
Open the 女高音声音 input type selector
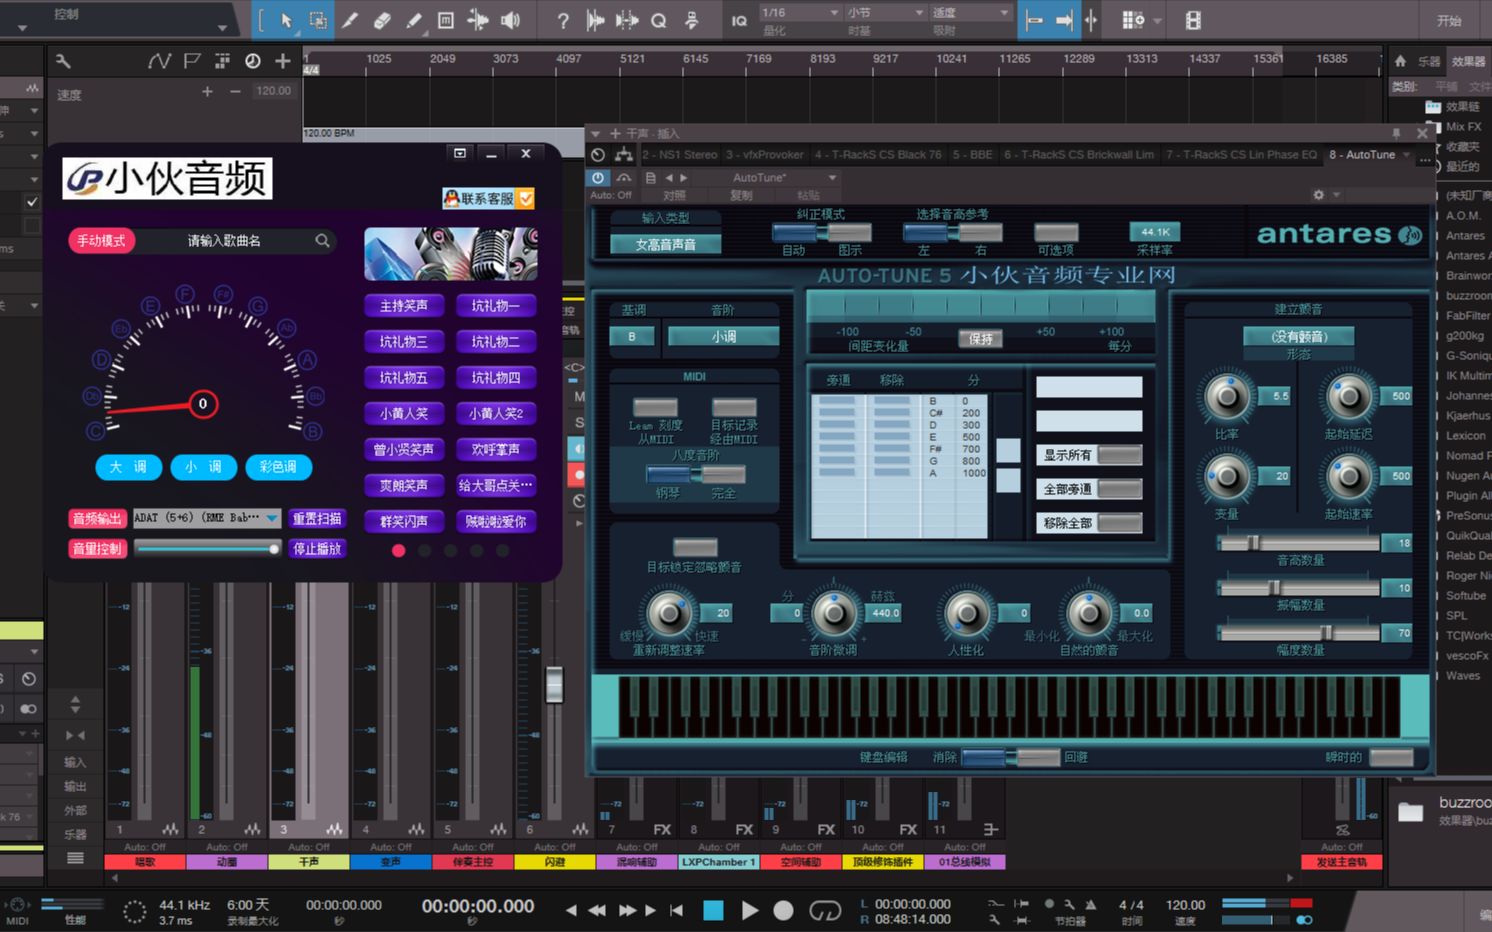(x=666, y=244)
